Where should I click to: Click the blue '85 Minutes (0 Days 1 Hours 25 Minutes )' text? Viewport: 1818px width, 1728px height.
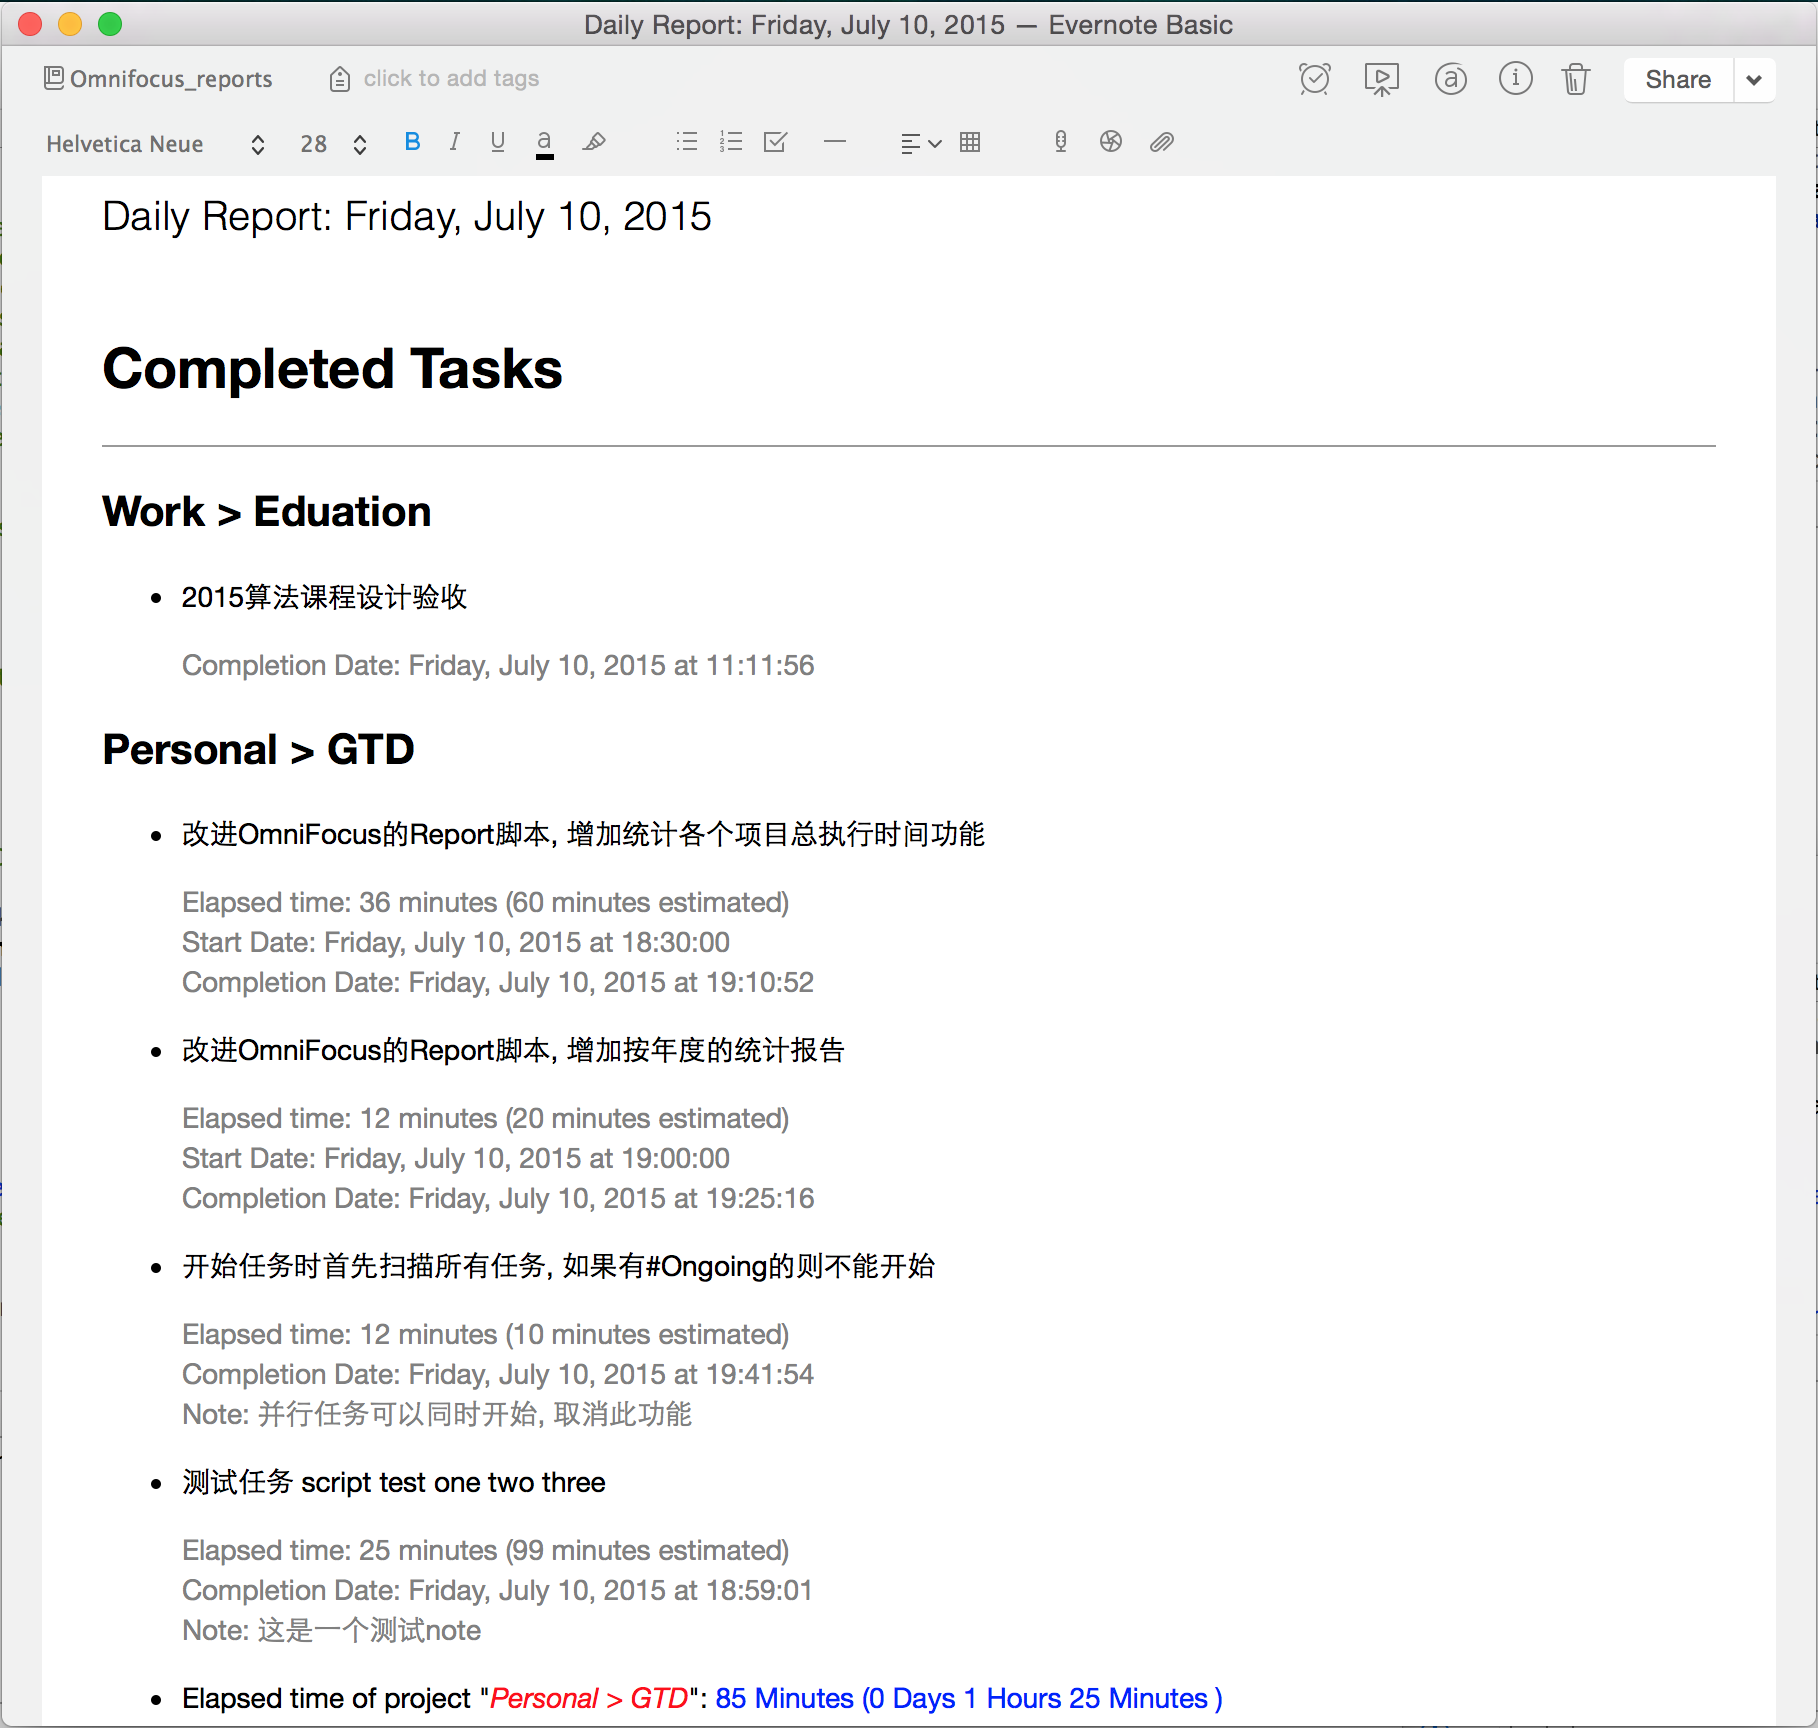click(x=969, y=1699)
